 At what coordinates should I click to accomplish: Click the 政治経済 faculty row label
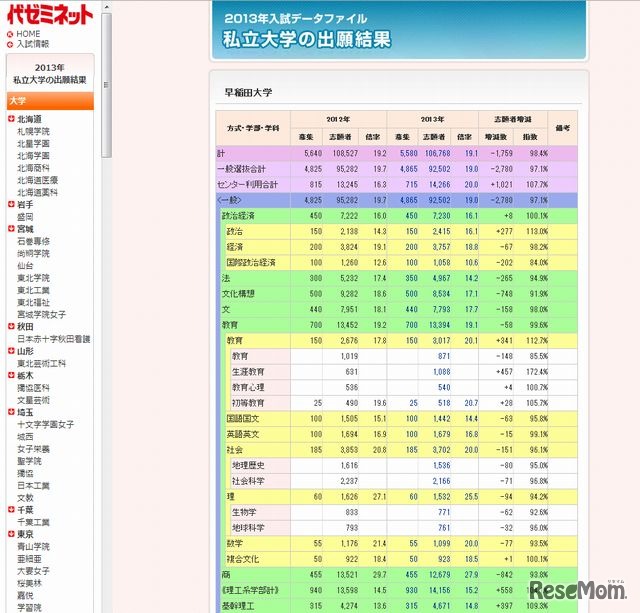coord(238,215)
